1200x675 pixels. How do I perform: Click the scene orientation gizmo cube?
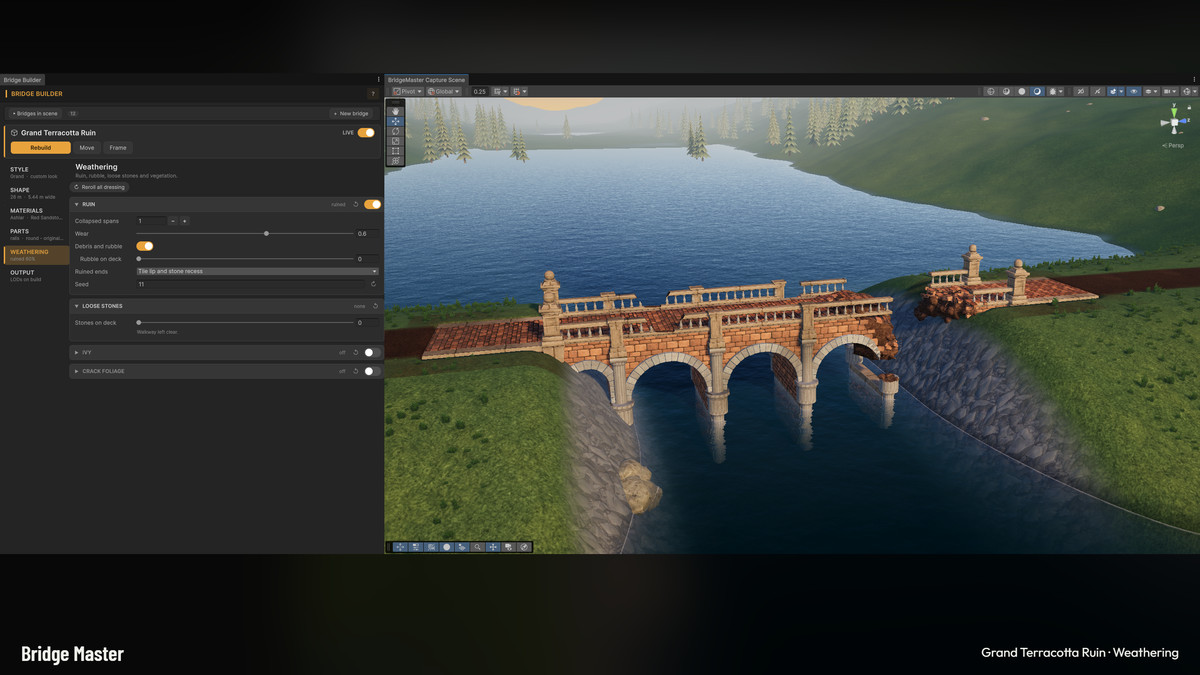(1174, 122)
